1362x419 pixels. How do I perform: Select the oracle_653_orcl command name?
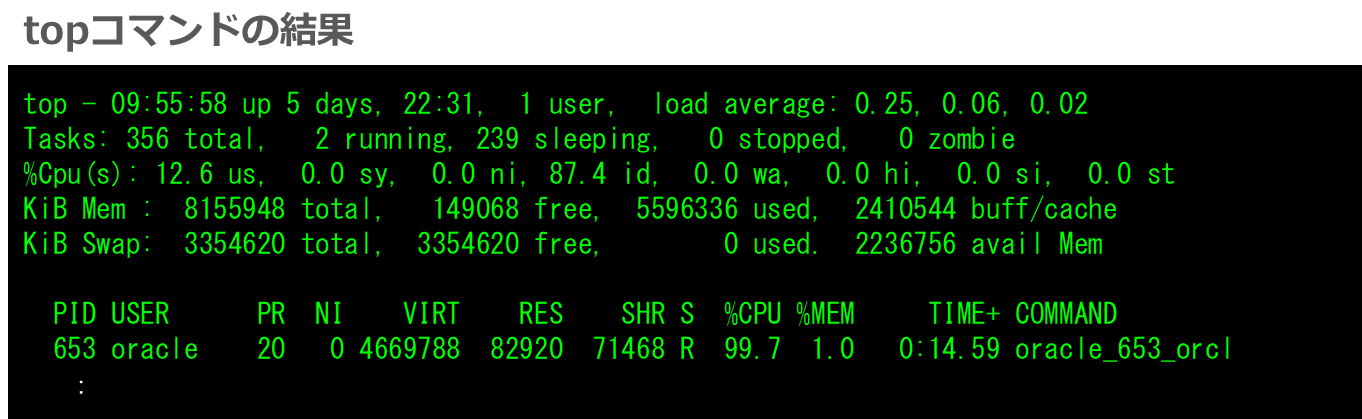point(1123,349)
